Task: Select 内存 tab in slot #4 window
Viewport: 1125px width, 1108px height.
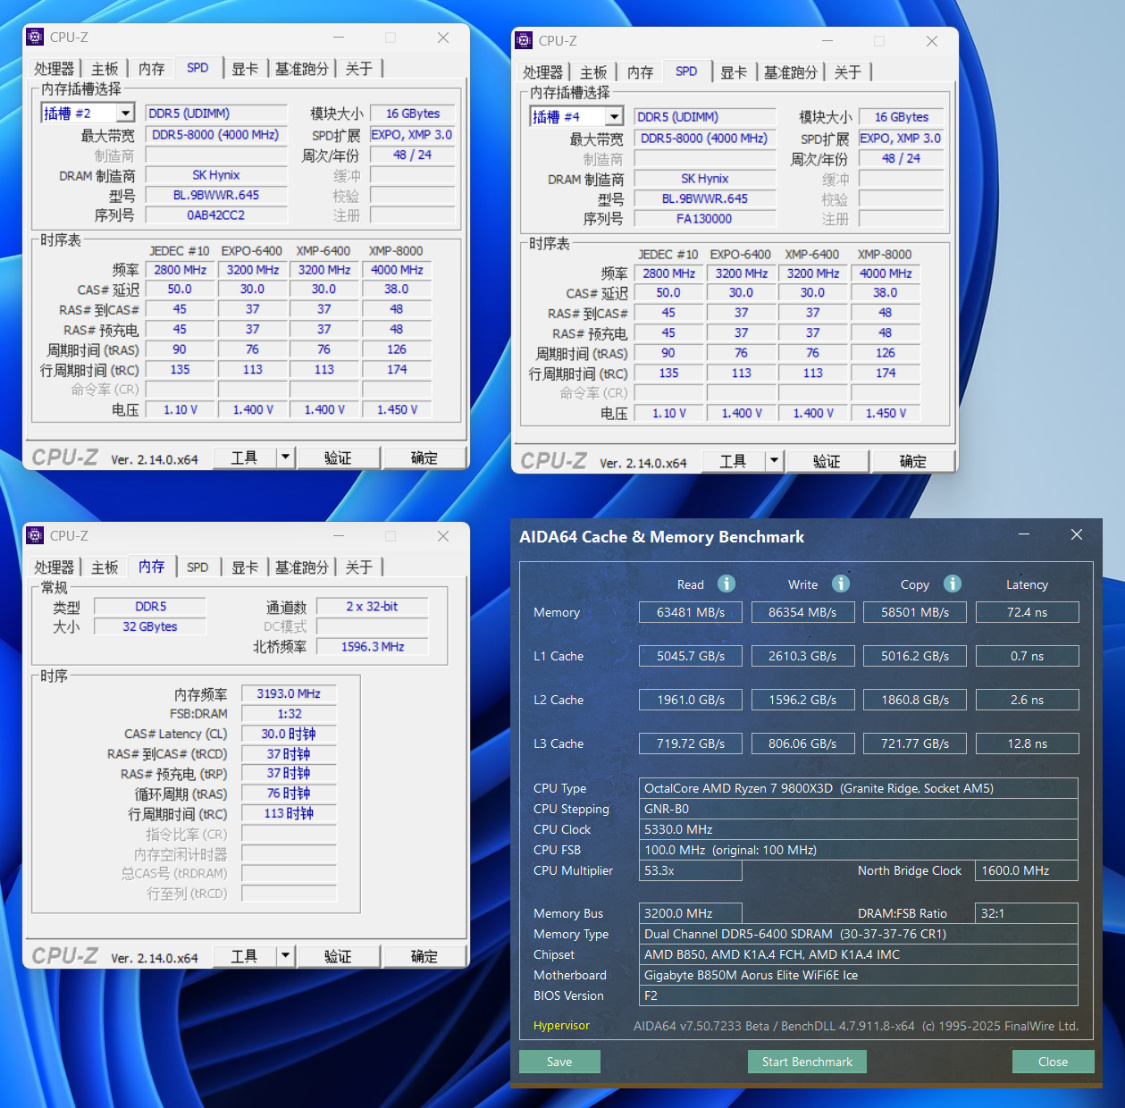Action: 640,72
